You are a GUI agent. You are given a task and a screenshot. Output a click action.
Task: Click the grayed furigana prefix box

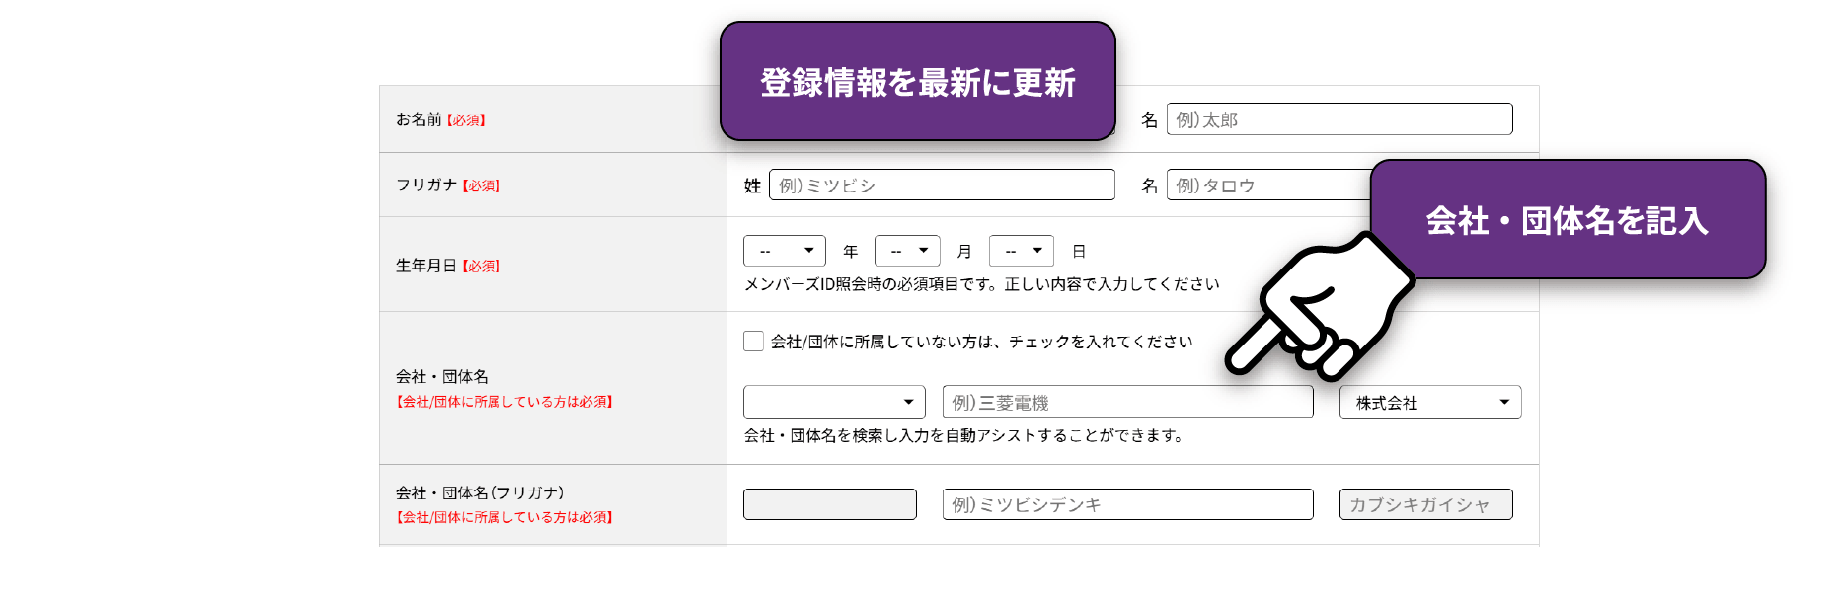(830, 504)
